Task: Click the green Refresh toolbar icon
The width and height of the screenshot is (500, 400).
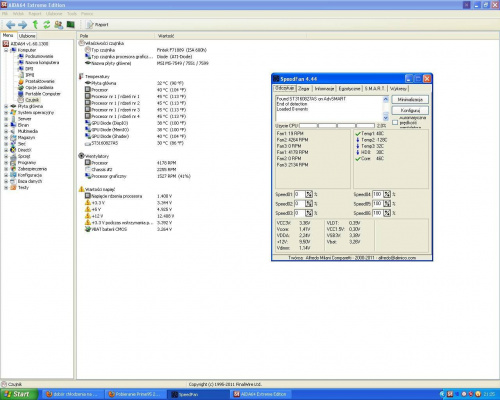Action: click(x=47, y=24)
